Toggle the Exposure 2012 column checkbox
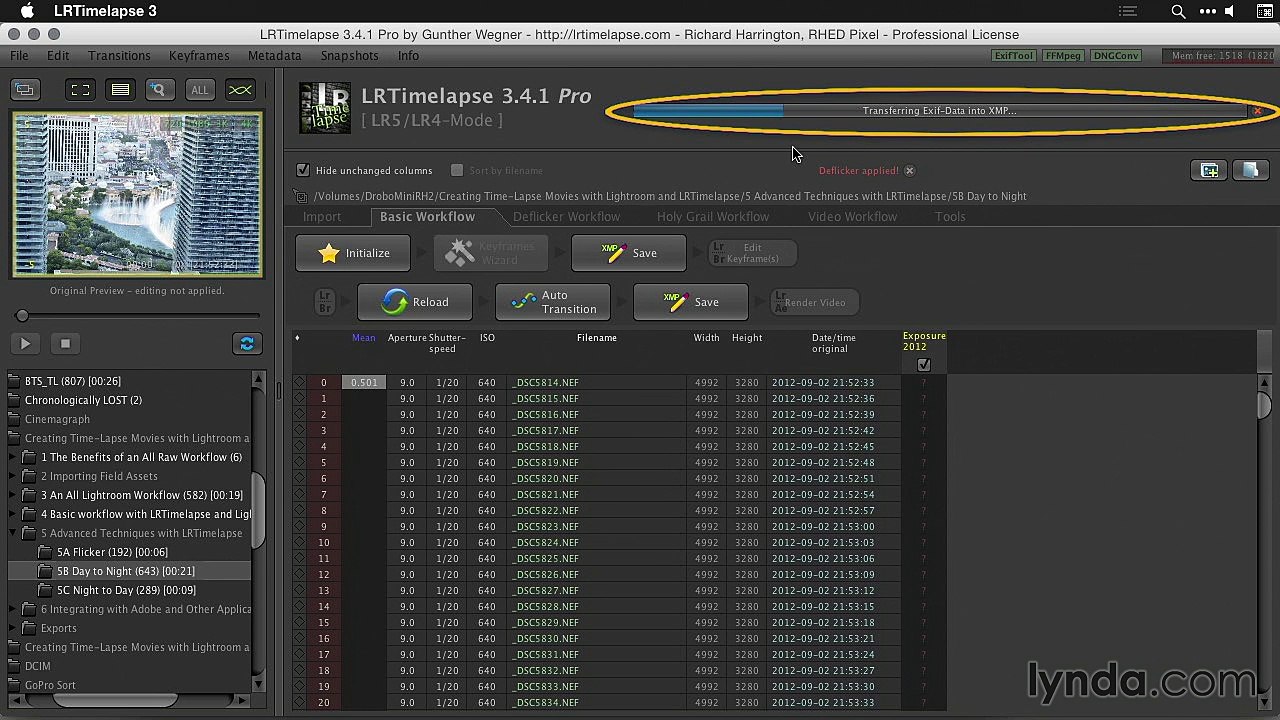1280x720 pixels. click(x=924, y=365)
